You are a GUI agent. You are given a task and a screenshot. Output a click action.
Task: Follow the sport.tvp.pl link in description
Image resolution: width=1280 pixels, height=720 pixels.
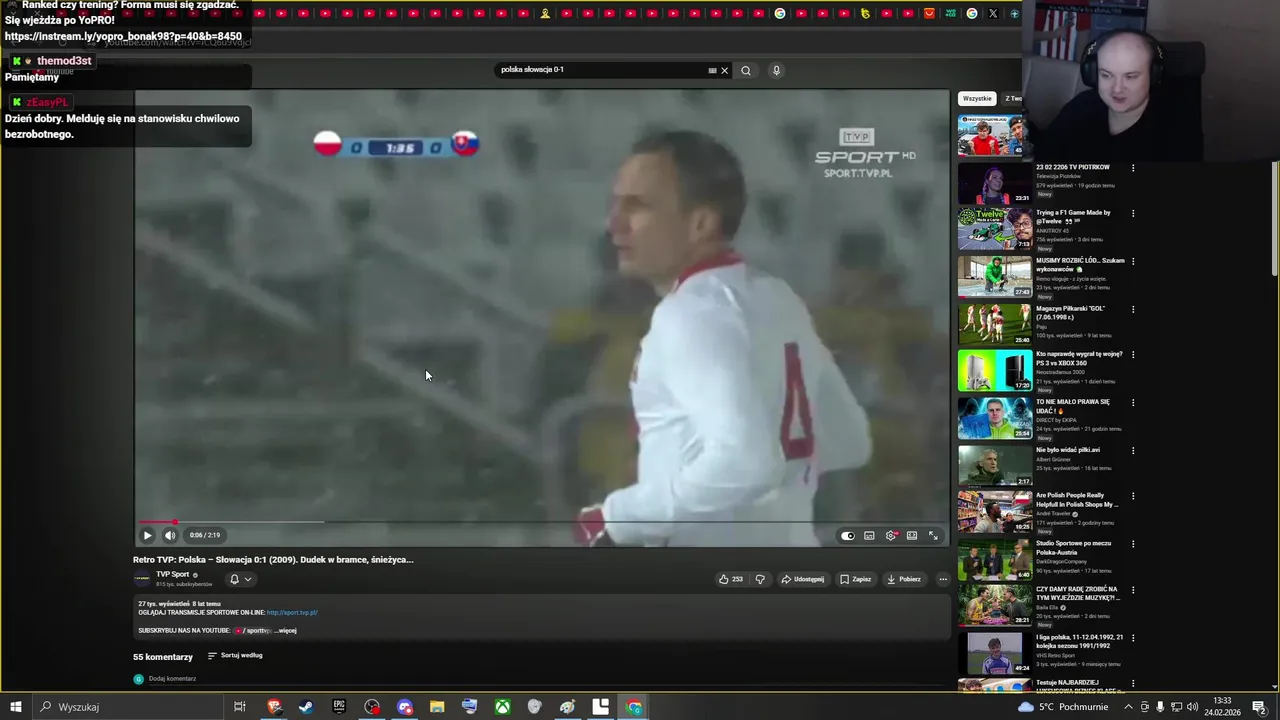pyautogui.click(x=292, y=613)
